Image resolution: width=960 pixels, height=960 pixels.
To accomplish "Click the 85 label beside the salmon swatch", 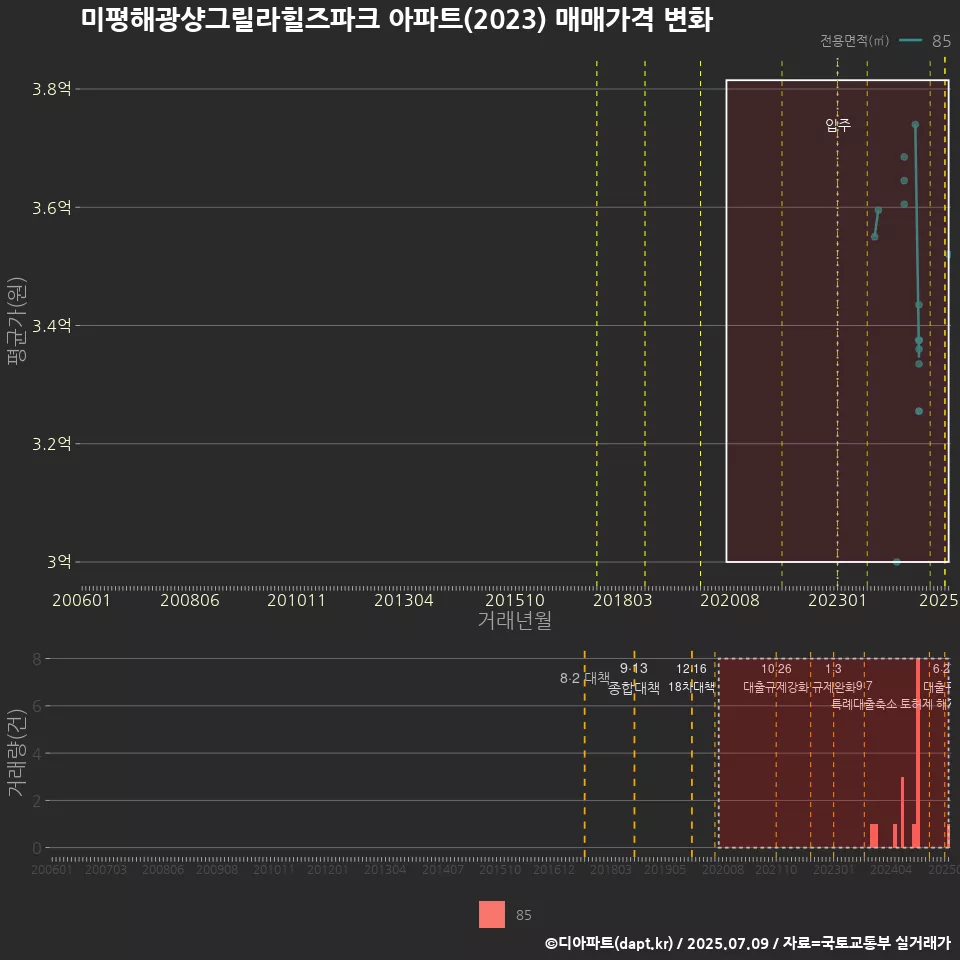I will 523,915.
